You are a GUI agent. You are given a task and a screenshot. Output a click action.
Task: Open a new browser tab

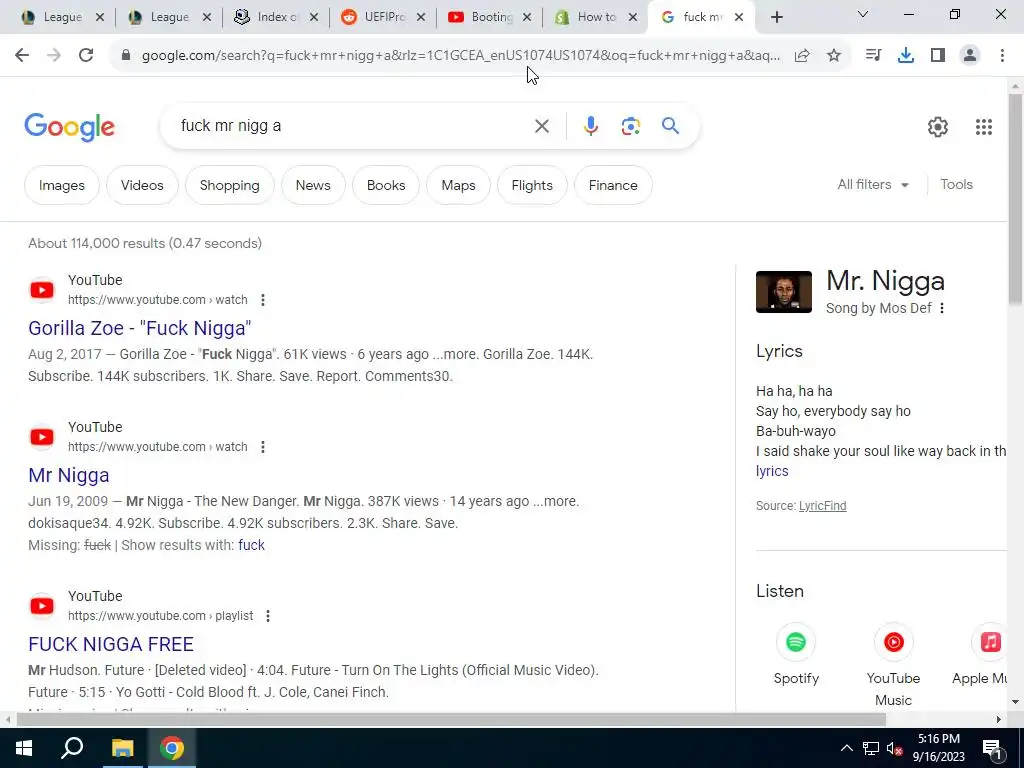(x=776, y=18)
